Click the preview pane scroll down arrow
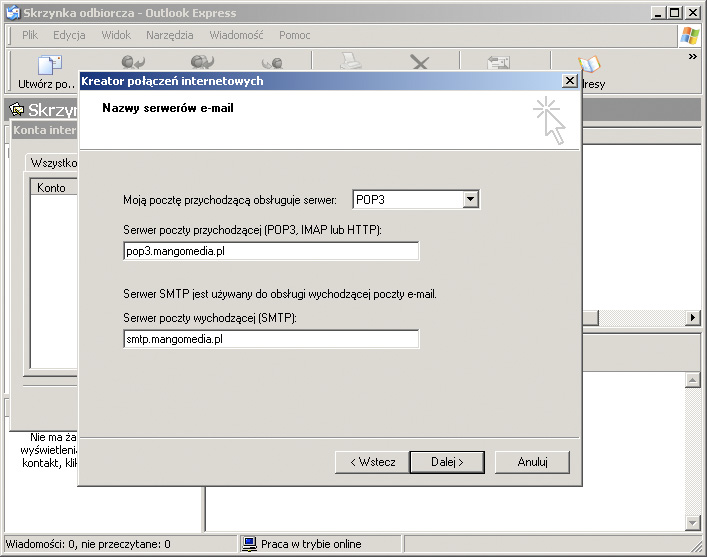This screenshot has height=557, width=707. click(693, 522)
